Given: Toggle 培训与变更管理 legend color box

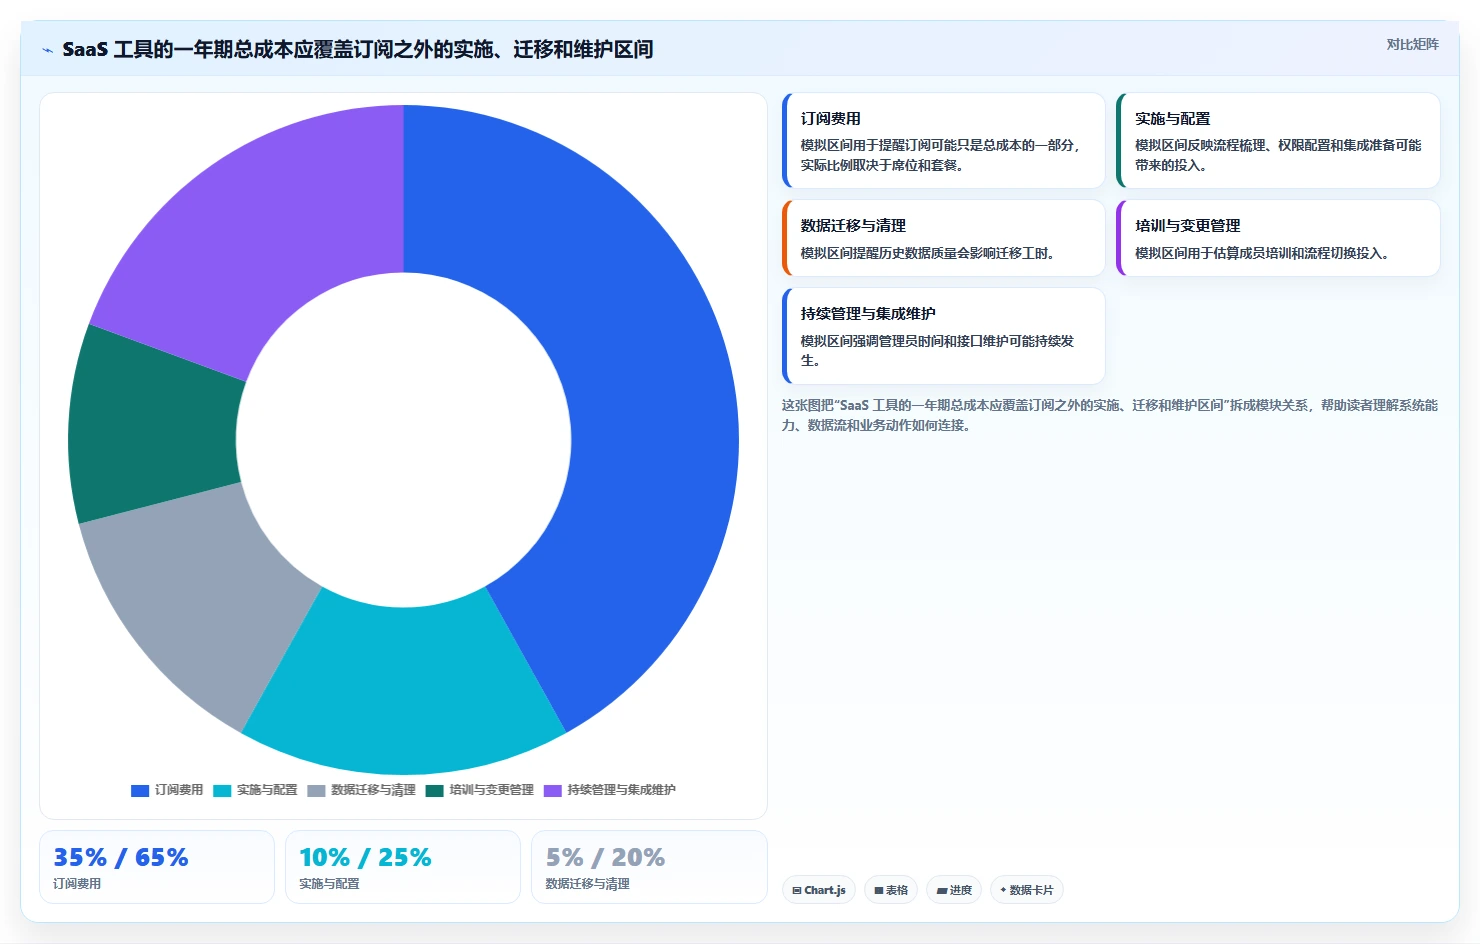Looking at the screenshot, I should click(434, 790).
